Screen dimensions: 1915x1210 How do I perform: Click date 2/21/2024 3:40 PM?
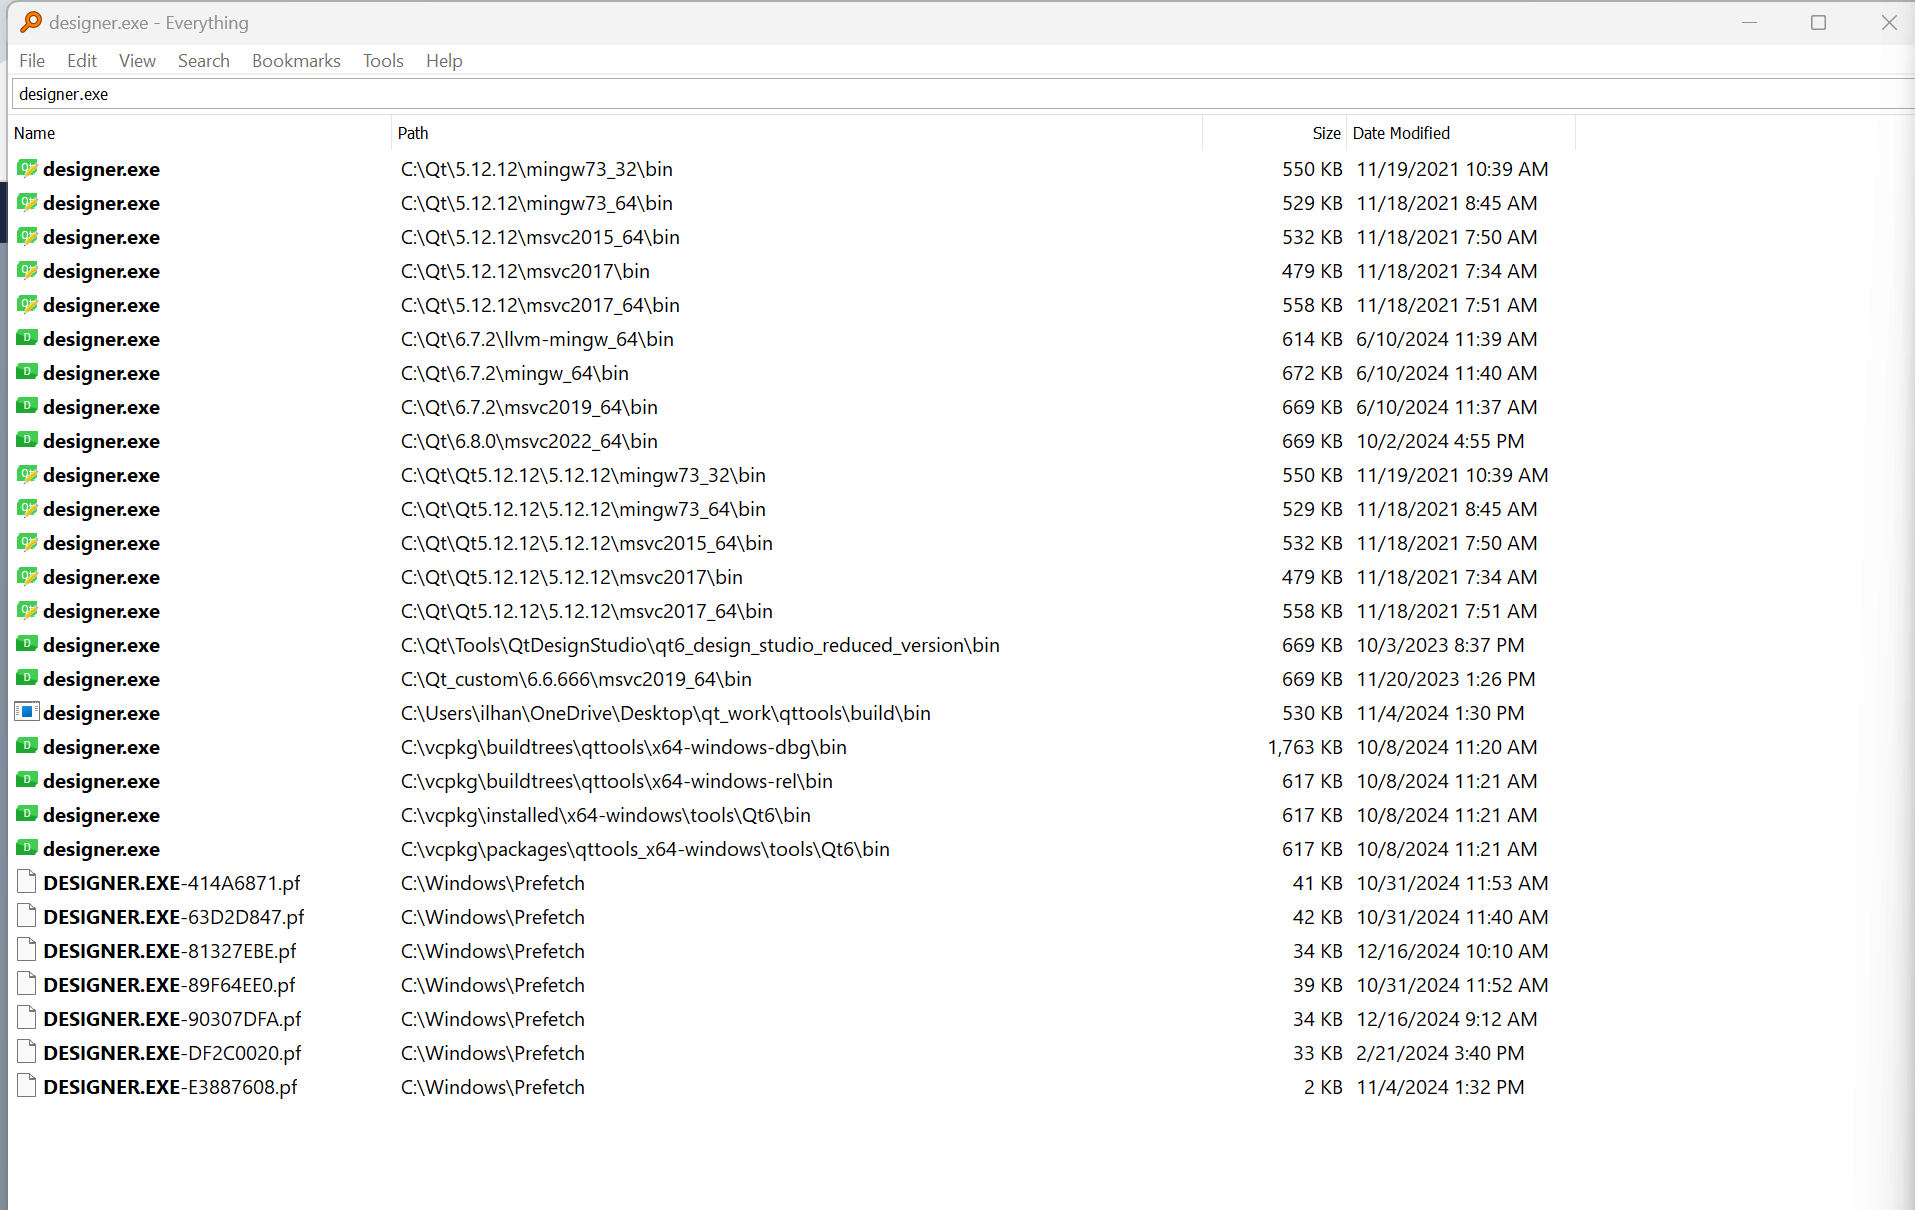click(x=1440, y=1053)
